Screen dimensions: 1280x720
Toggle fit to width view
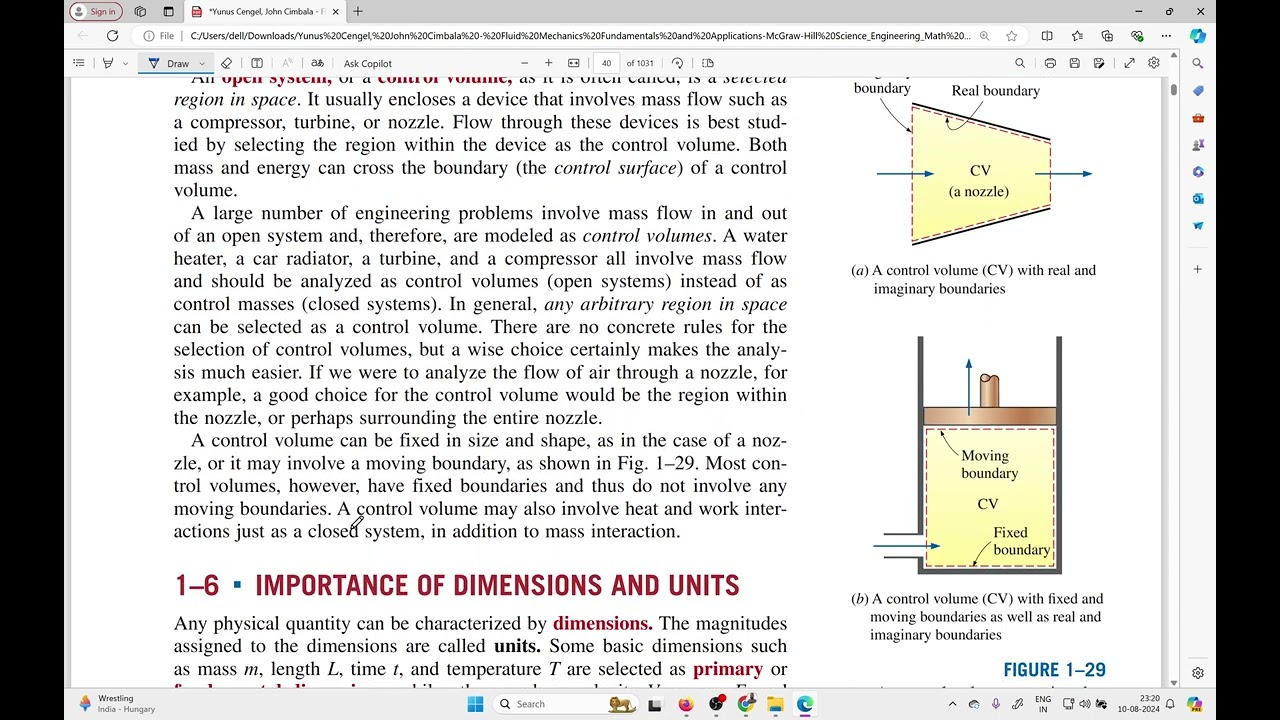tap(574, 63)
